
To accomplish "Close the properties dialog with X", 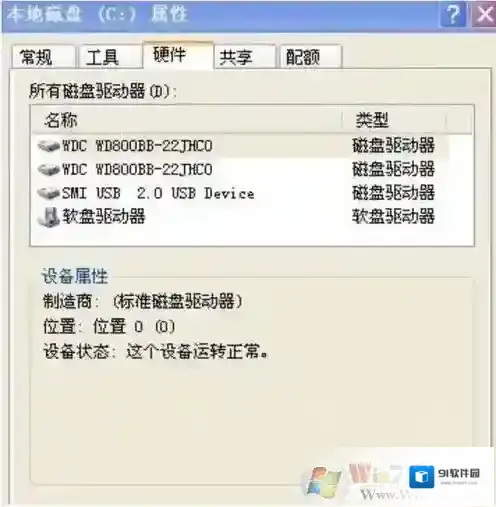I will click(x=484, y=14).
